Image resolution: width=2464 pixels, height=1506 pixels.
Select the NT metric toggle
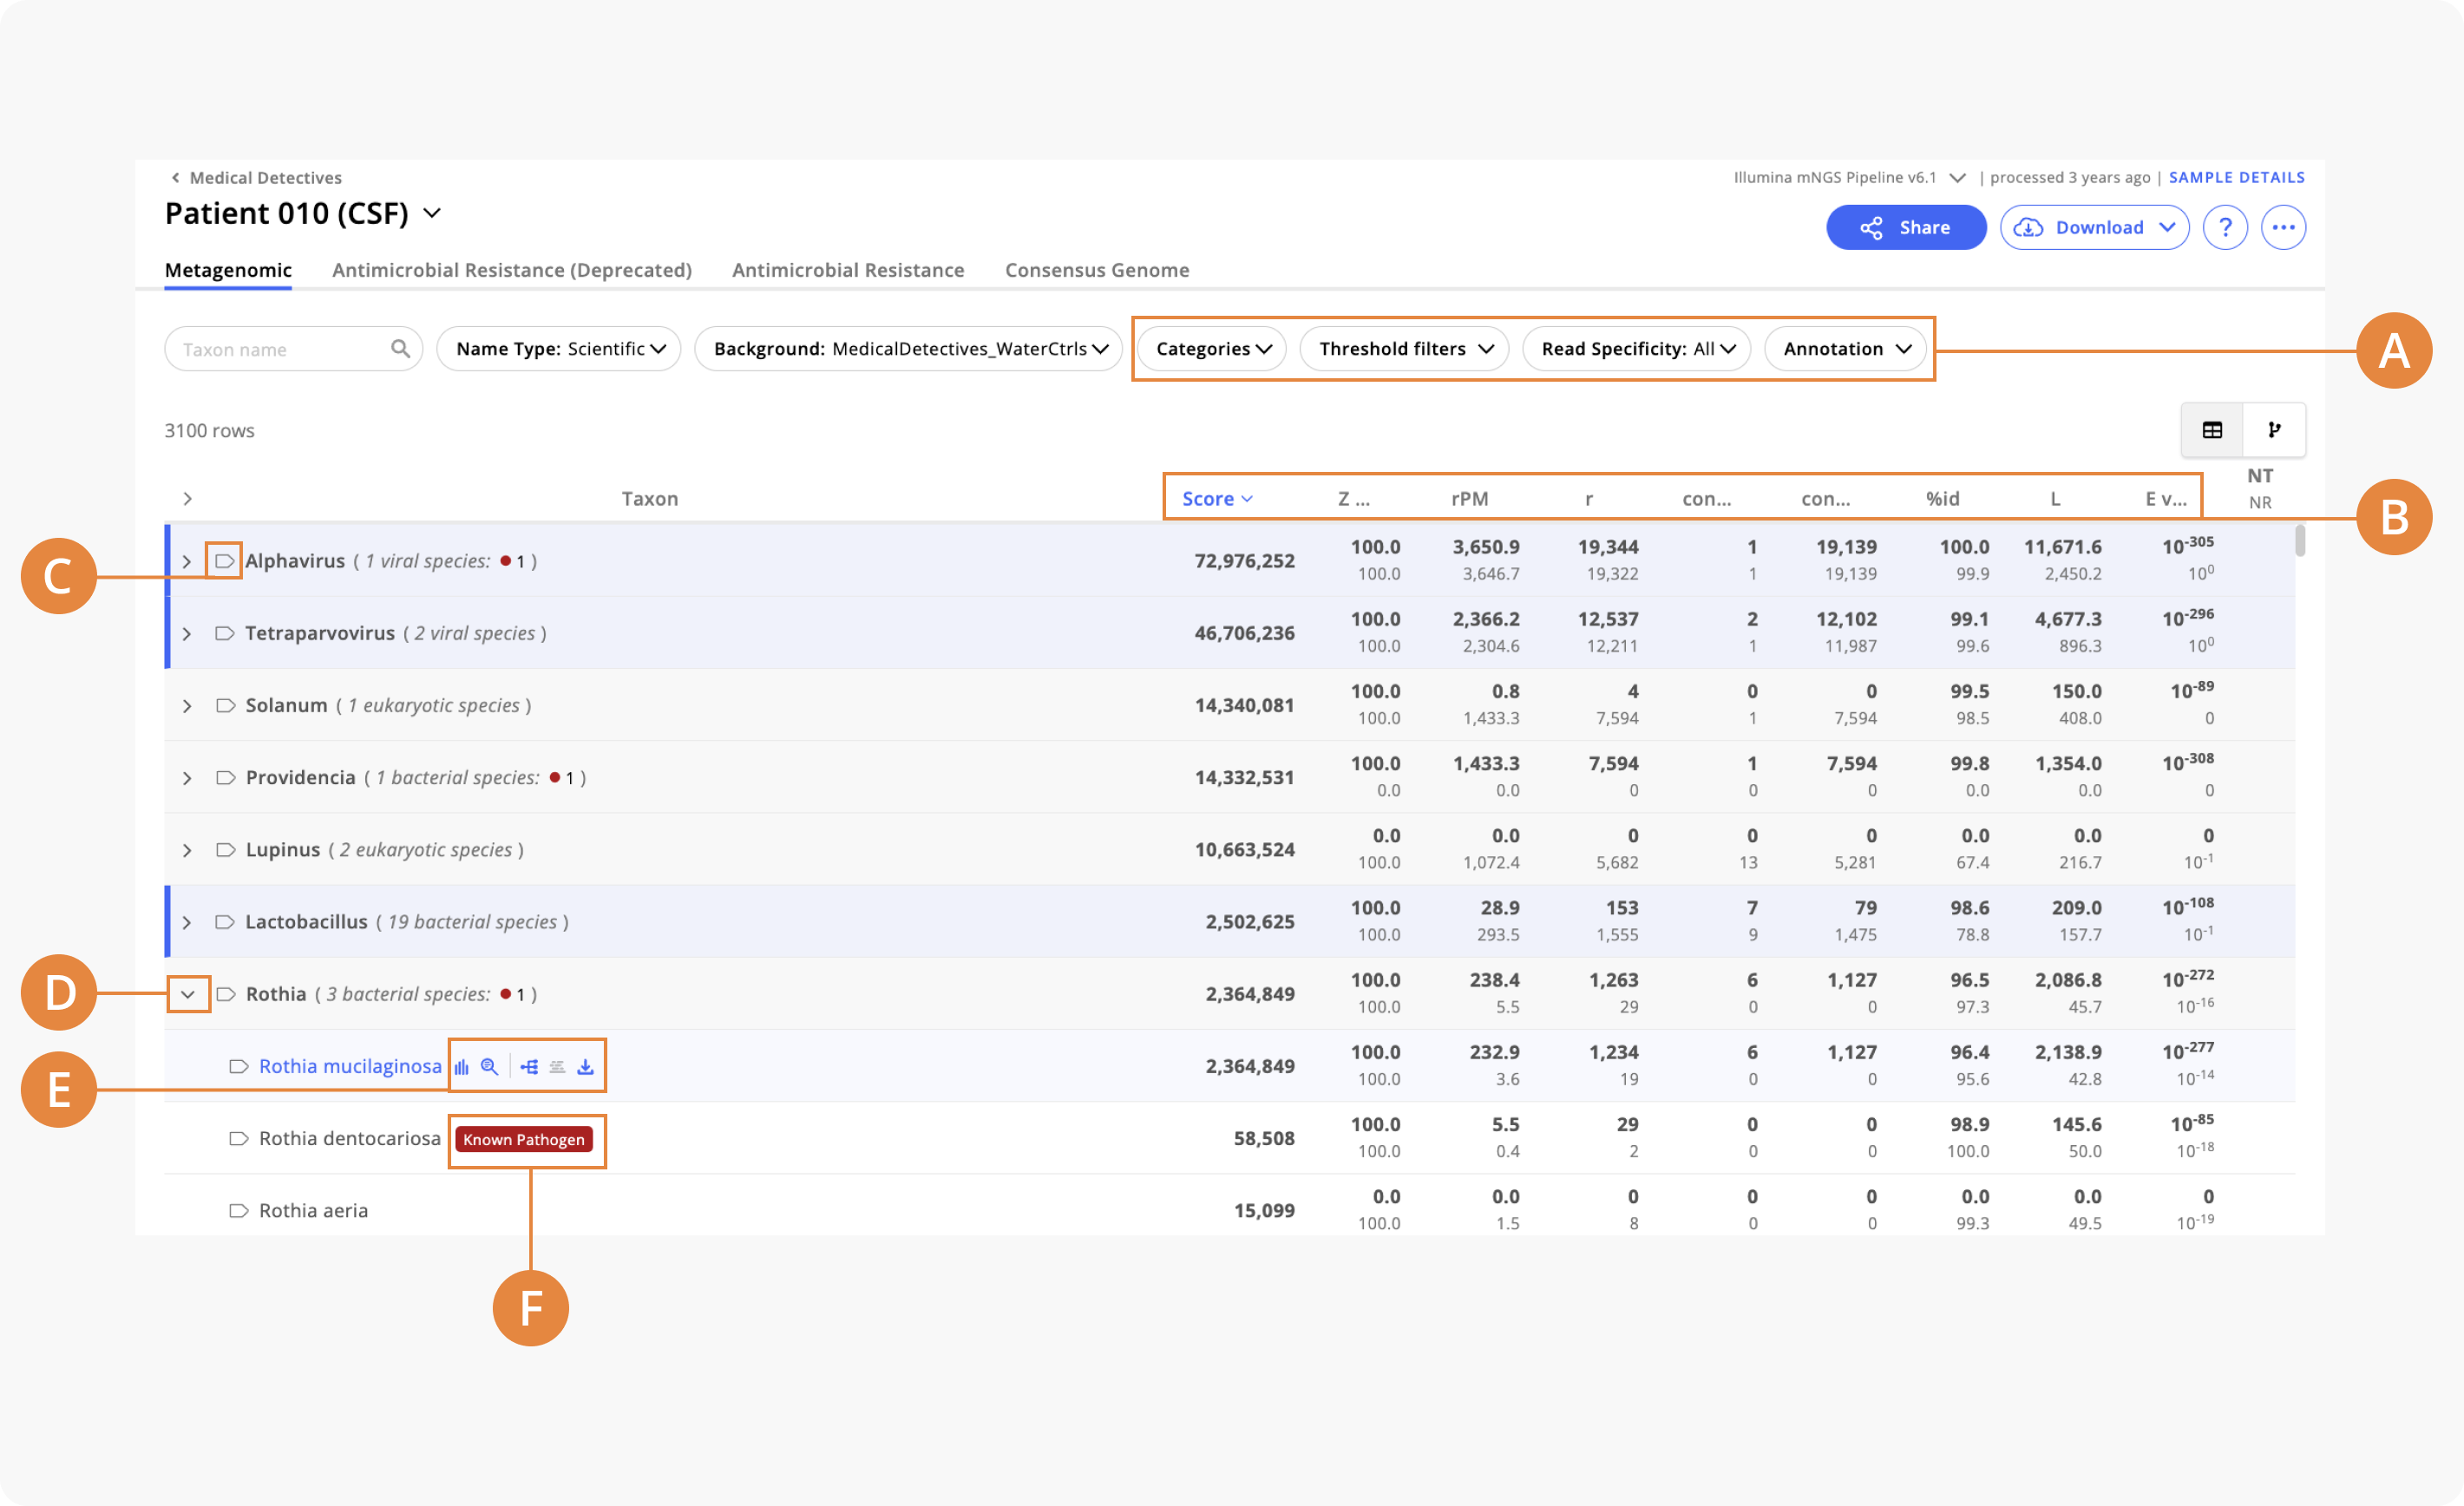pyautogui.click(x=2260, y=476)
